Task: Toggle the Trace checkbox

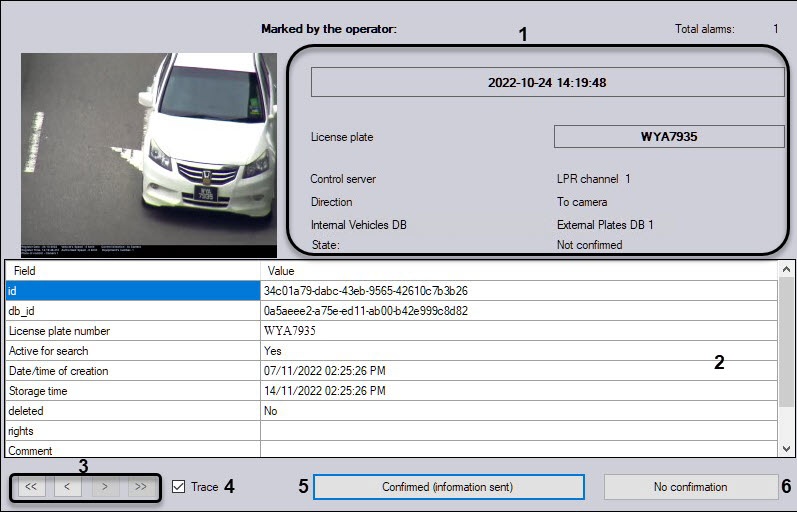Action: click(179, 487)
